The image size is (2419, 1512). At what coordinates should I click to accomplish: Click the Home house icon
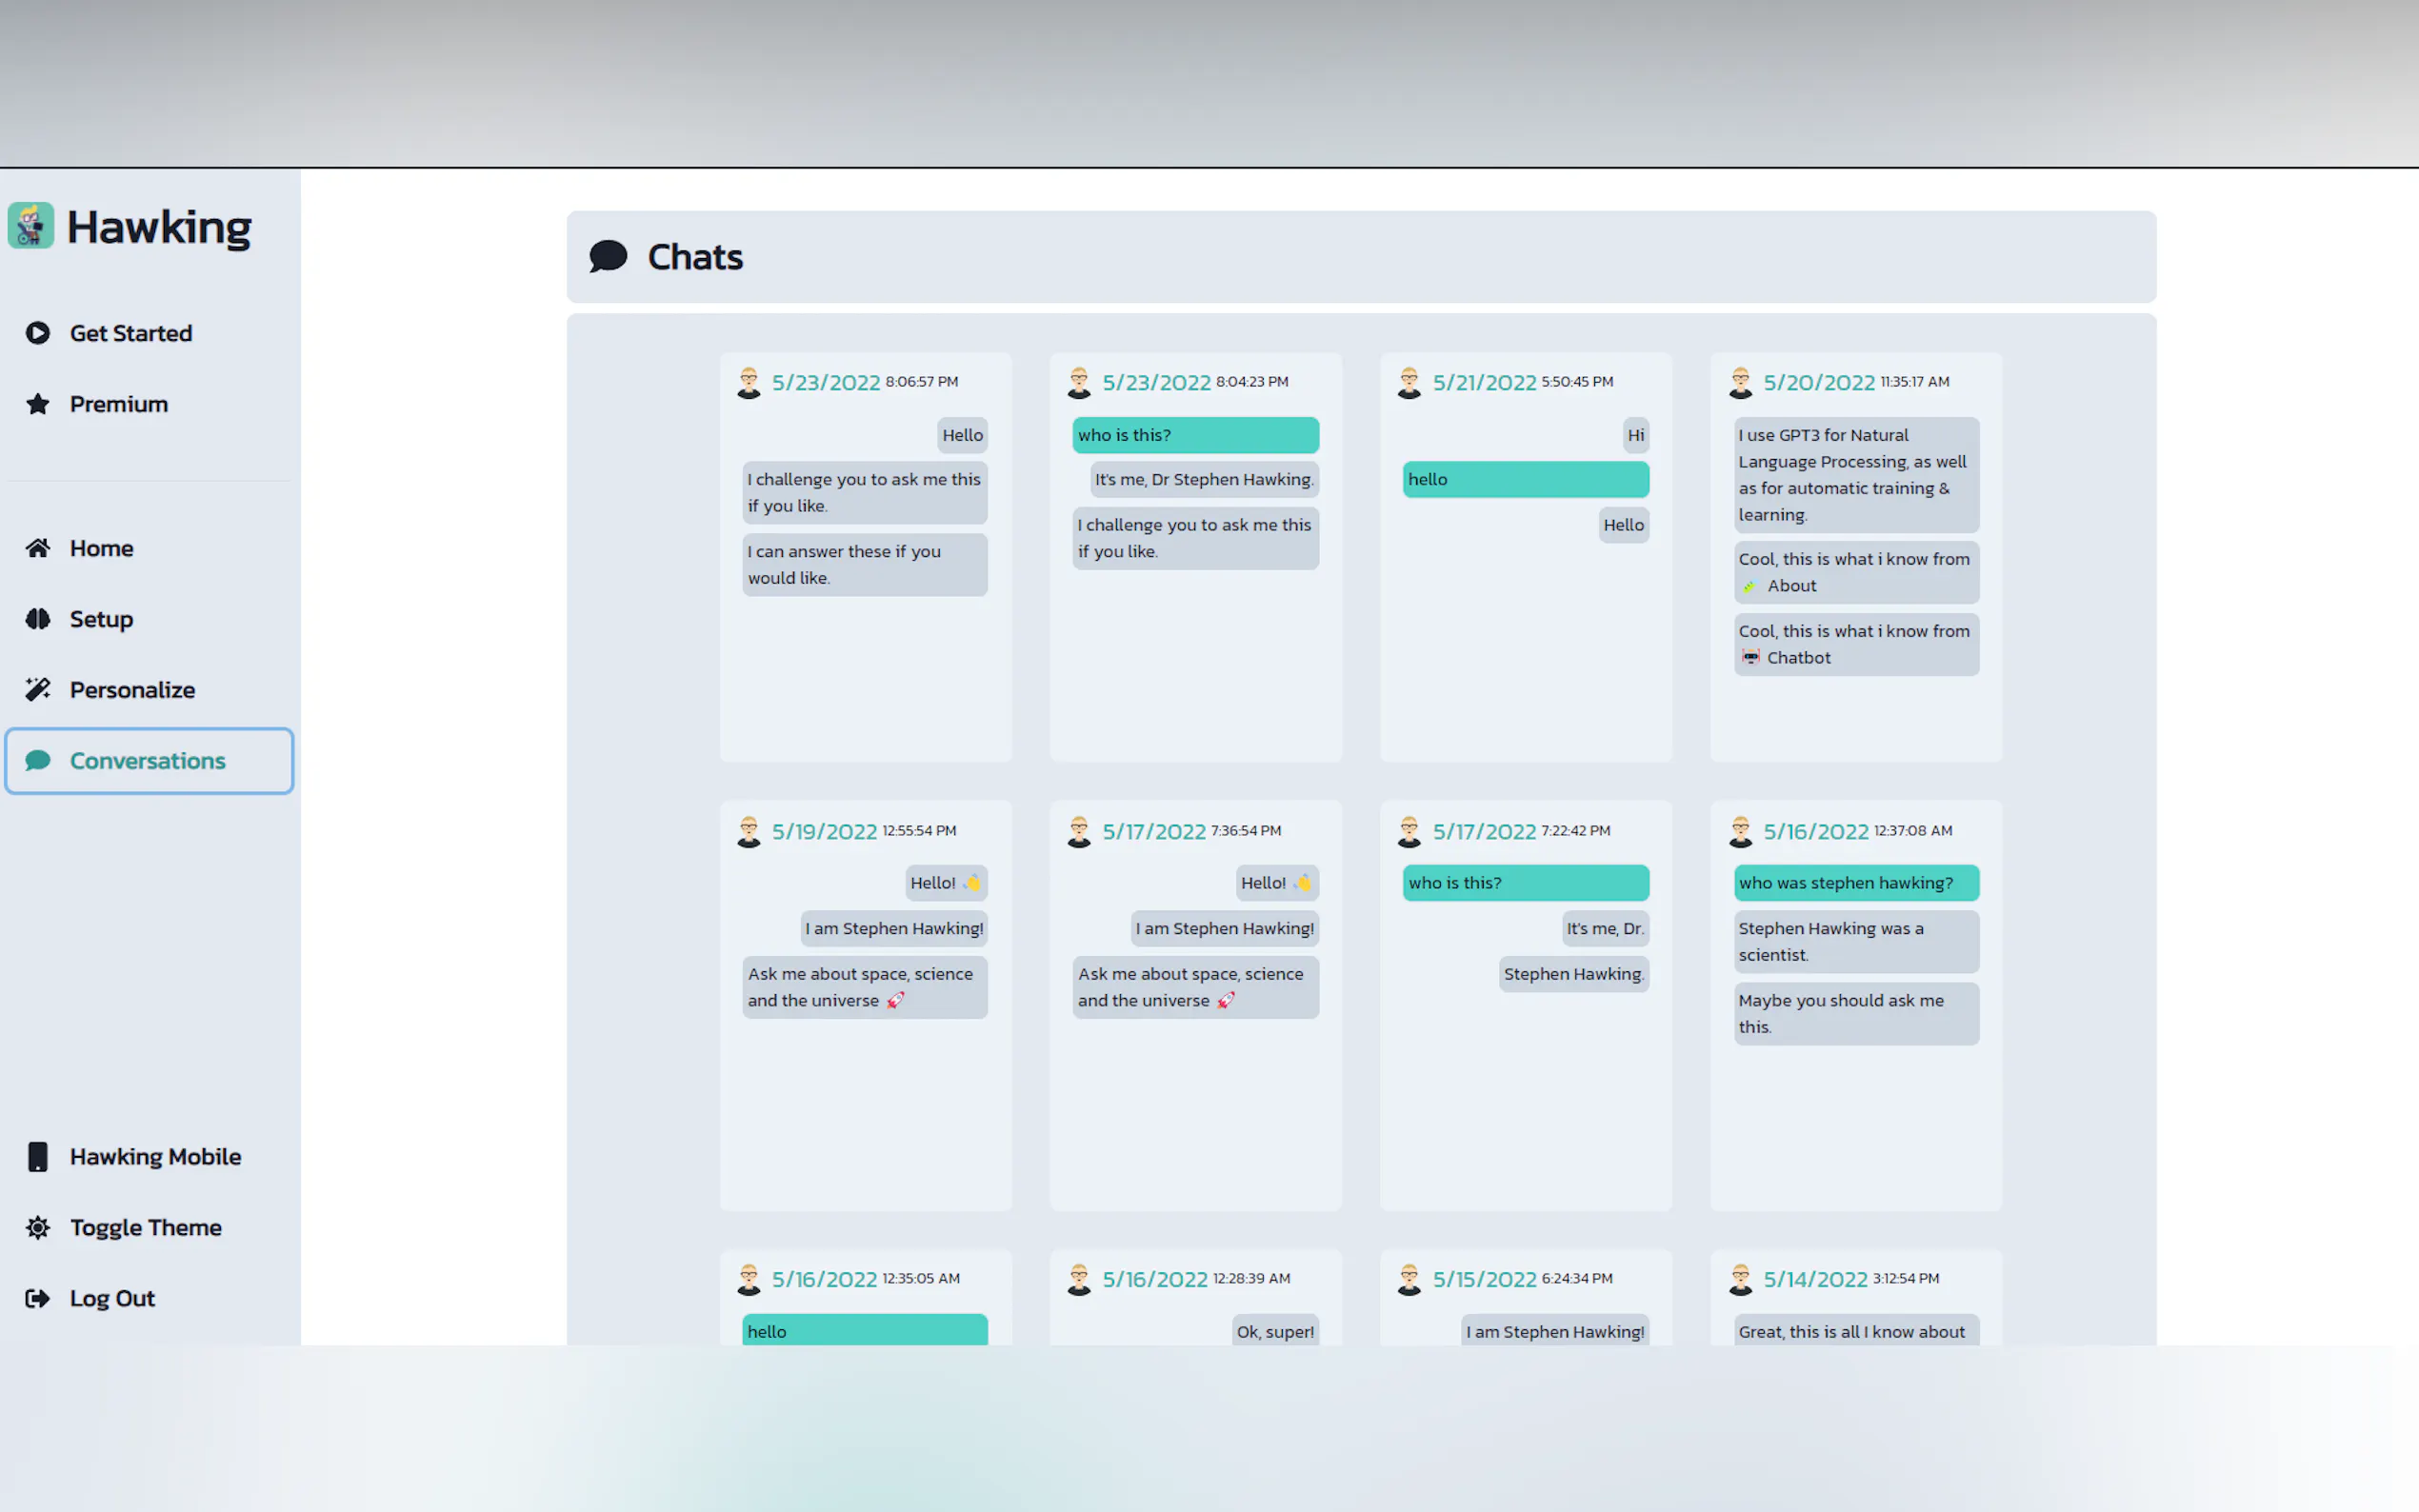(38, 548)
